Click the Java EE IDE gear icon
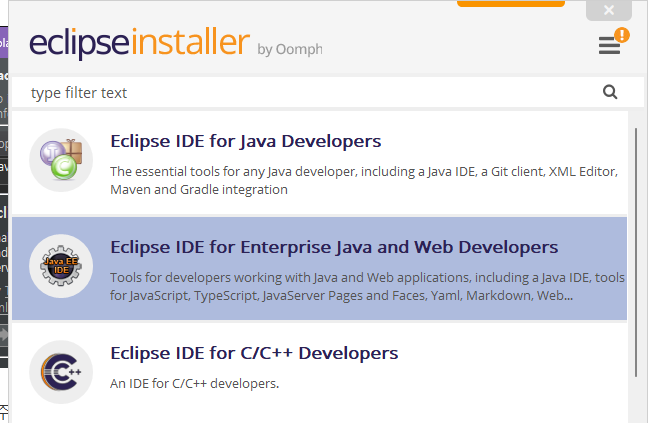Screen dimensions: 672x423 pos(61,266)
